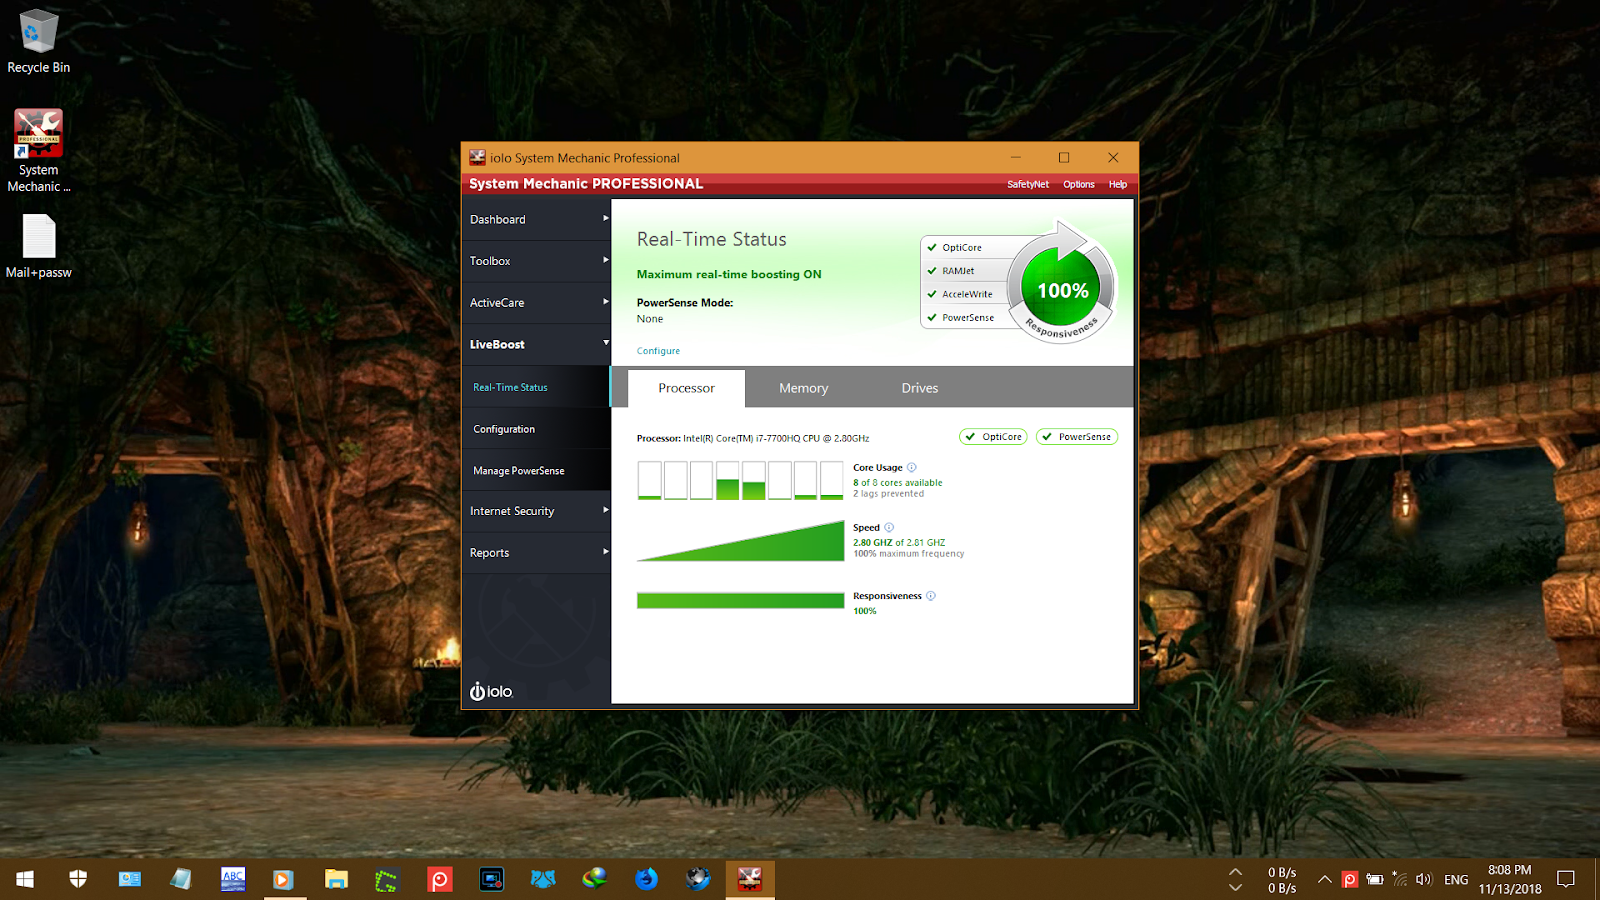Click the core usage bar chart
The image size is (1600, 900).
coord(740,480)
